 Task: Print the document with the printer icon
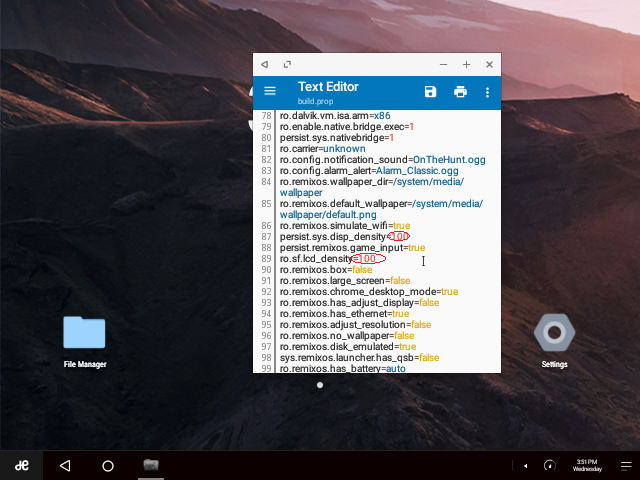(460, 92)
